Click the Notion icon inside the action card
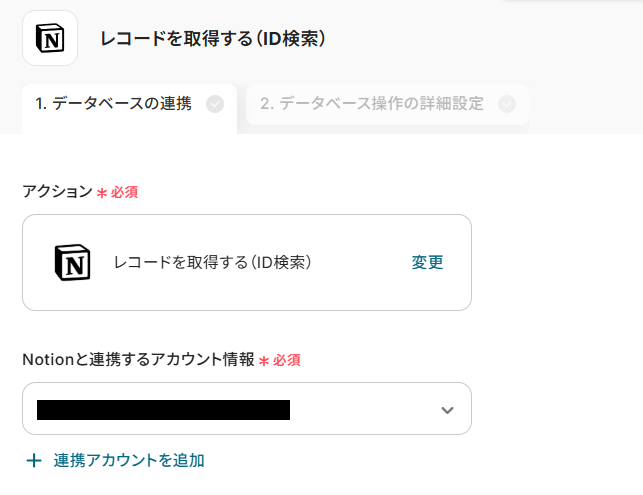643x495 pixels. click(72, 262)
